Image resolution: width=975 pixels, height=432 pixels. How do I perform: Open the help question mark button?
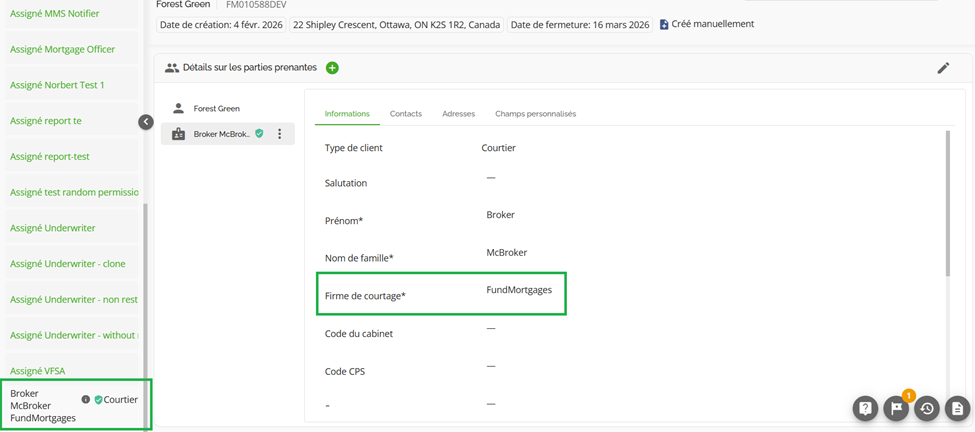[x=865, y=408]
